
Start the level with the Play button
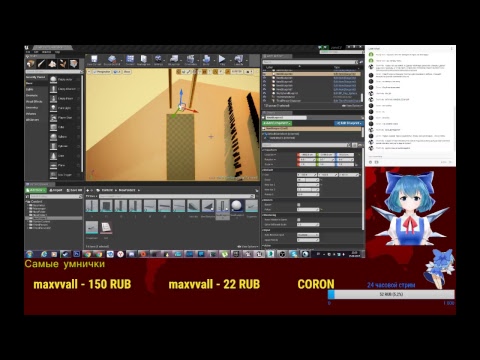click(222, 60)
